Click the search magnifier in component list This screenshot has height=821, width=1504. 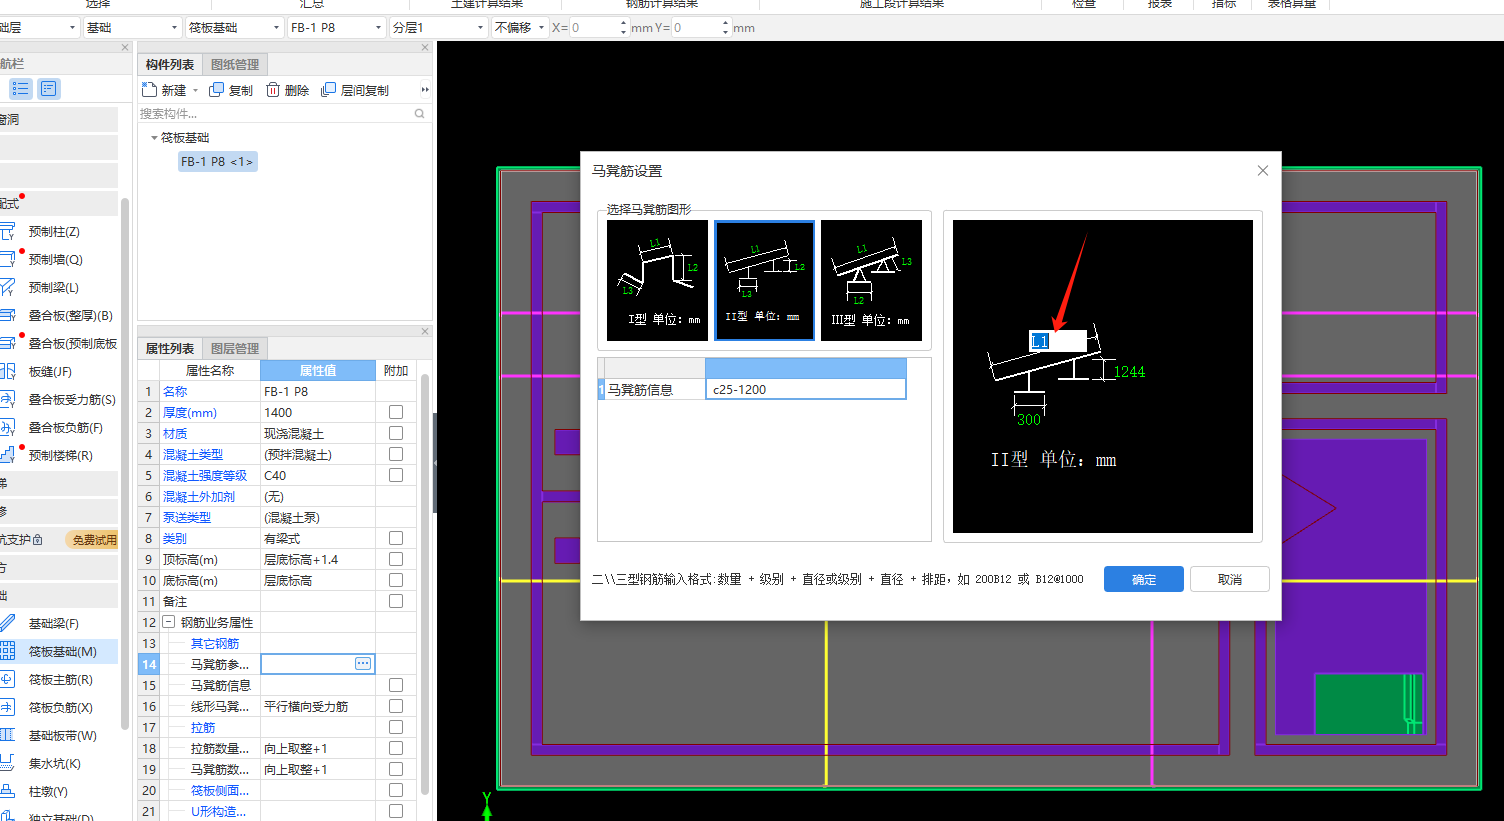click(419, 114)
